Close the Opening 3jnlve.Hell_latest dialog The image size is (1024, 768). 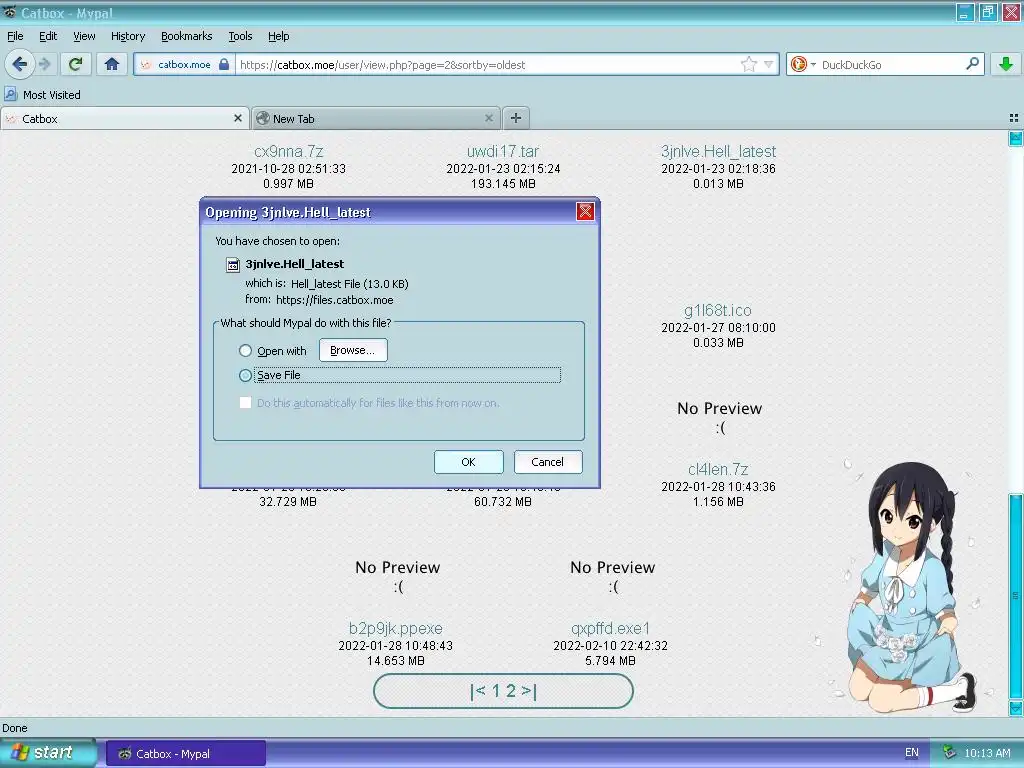pyautogui.click(x=585, y=212)
